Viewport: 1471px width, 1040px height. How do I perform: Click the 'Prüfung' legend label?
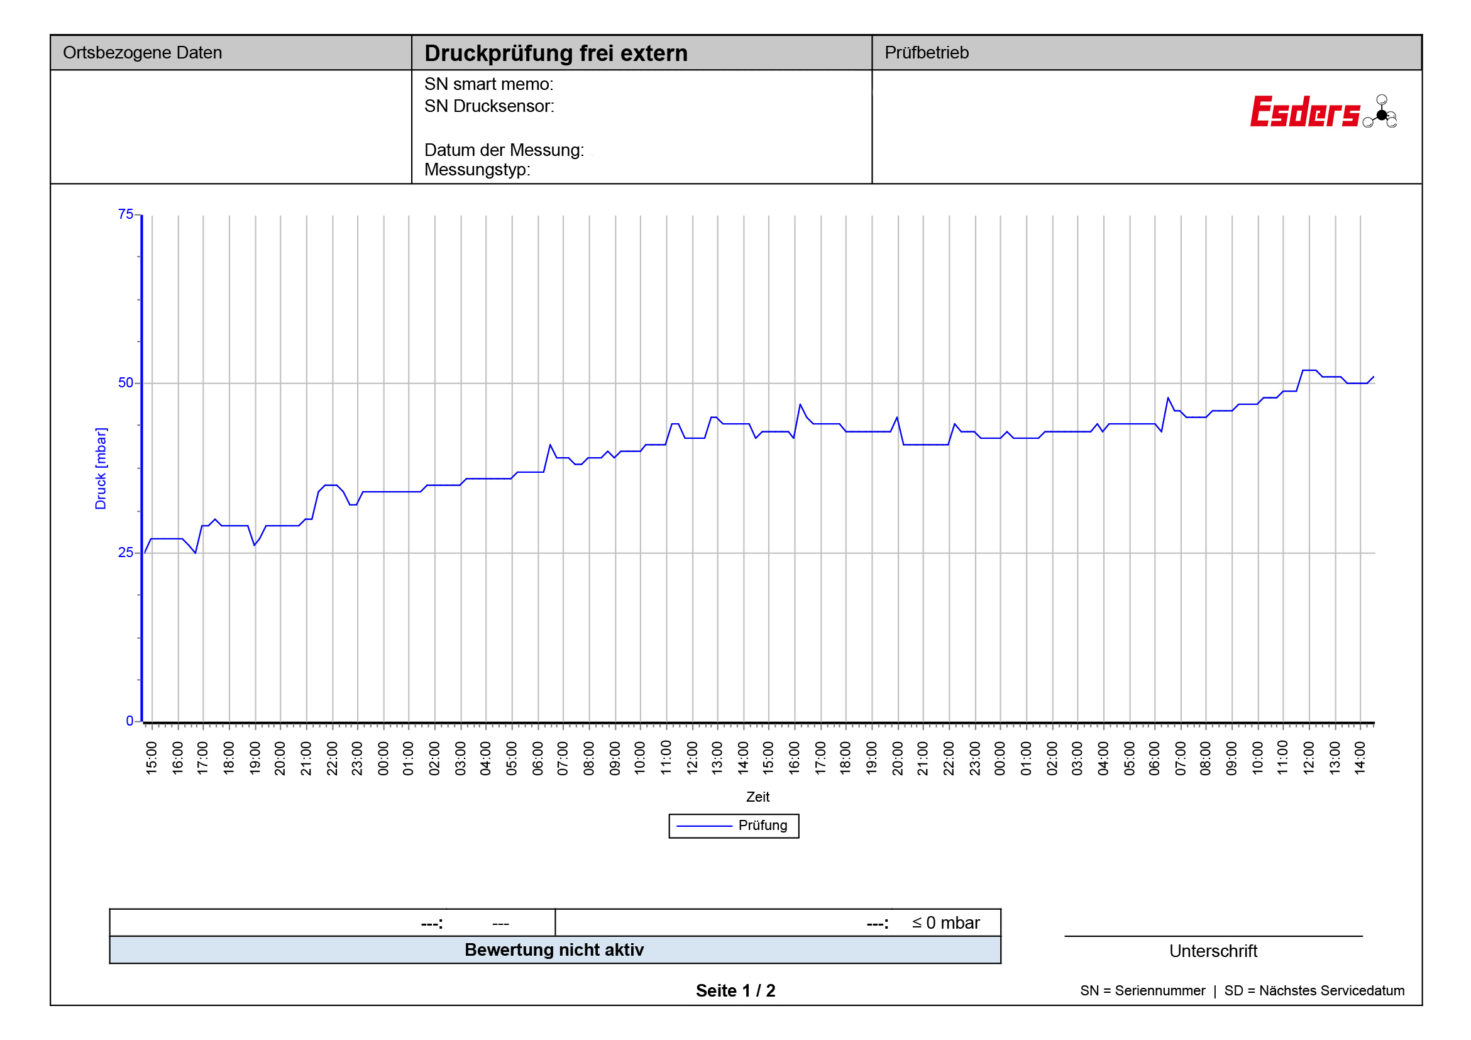pos(763,826)
